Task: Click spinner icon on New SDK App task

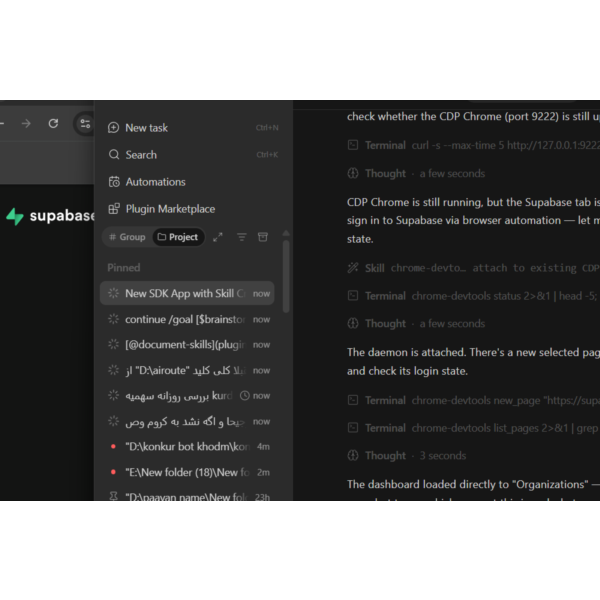Action: click(x=113, y=293)
